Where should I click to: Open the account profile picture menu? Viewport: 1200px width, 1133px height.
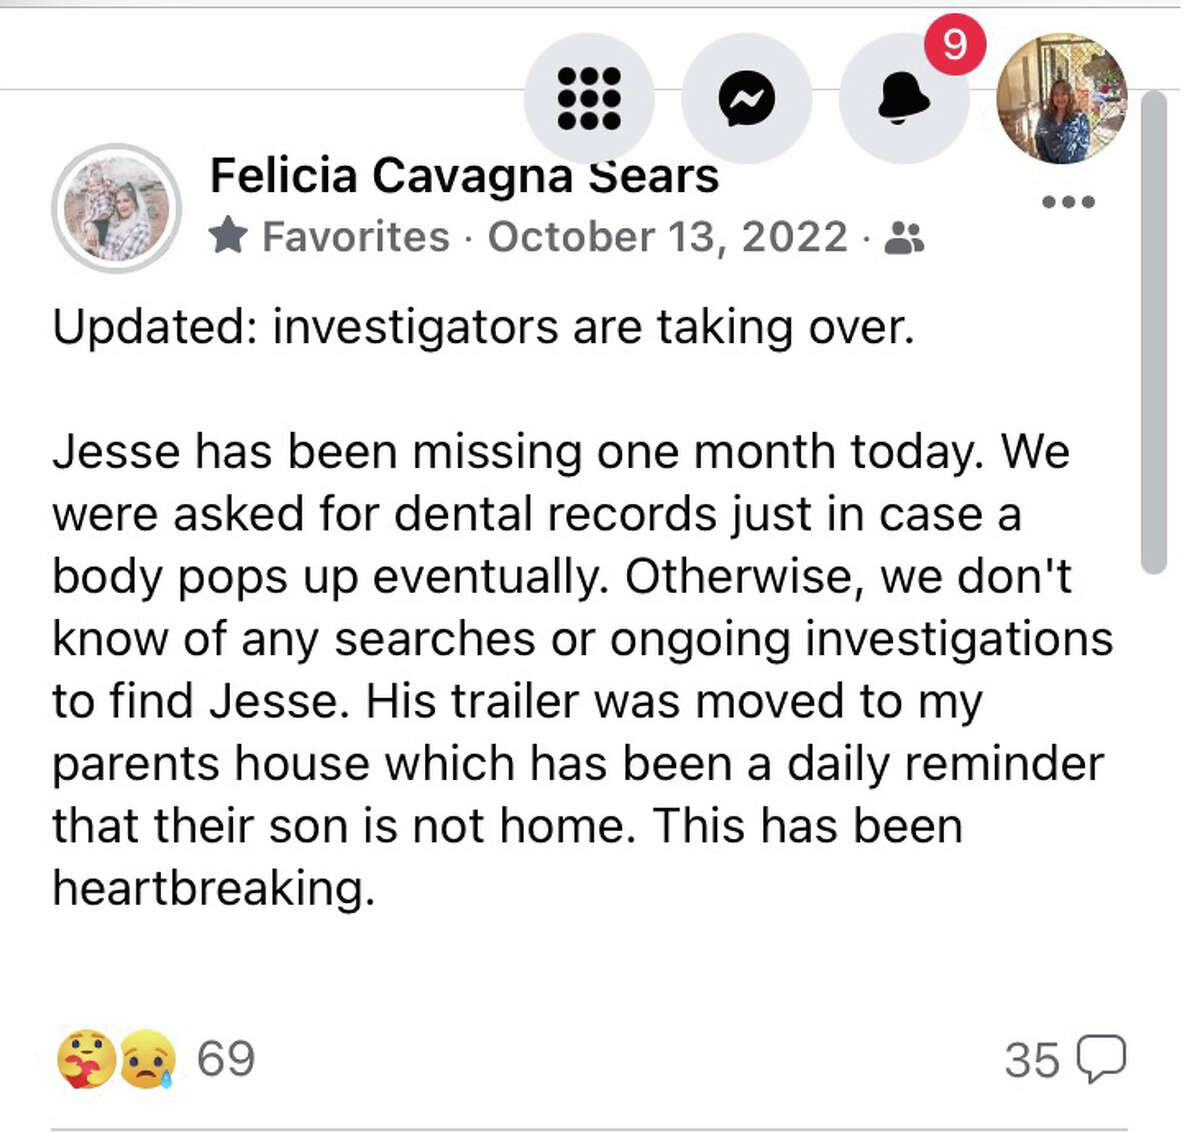[x=1062, y=98]
